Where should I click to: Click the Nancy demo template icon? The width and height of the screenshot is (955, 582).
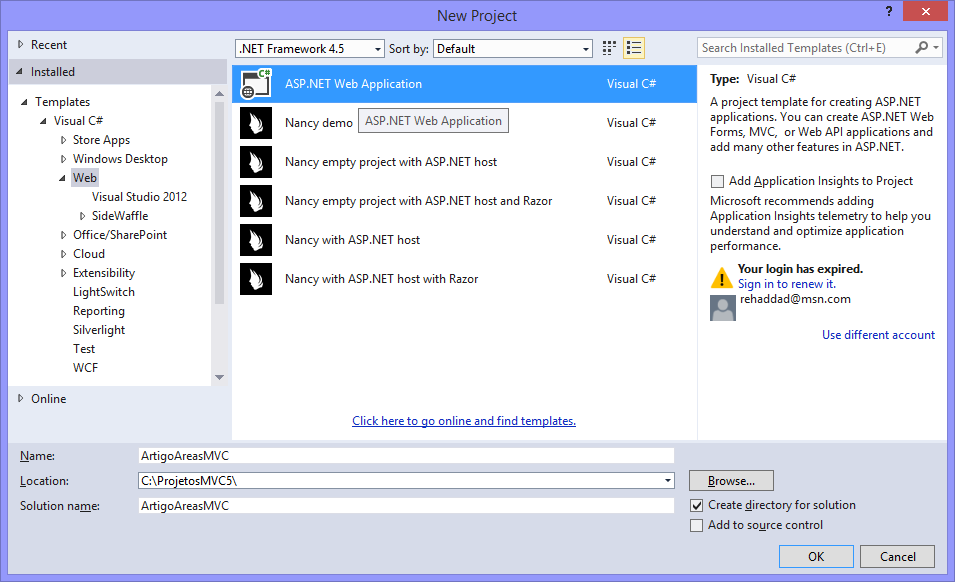pos(256,123)
